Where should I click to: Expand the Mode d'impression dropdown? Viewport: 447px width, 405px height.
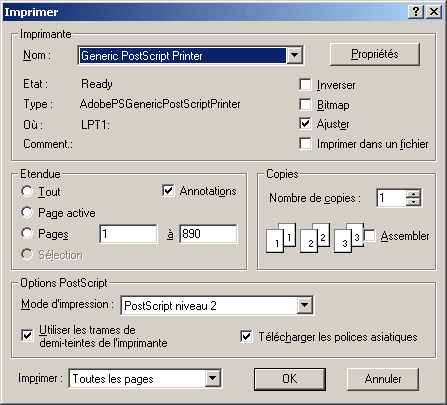click(304, 305)
